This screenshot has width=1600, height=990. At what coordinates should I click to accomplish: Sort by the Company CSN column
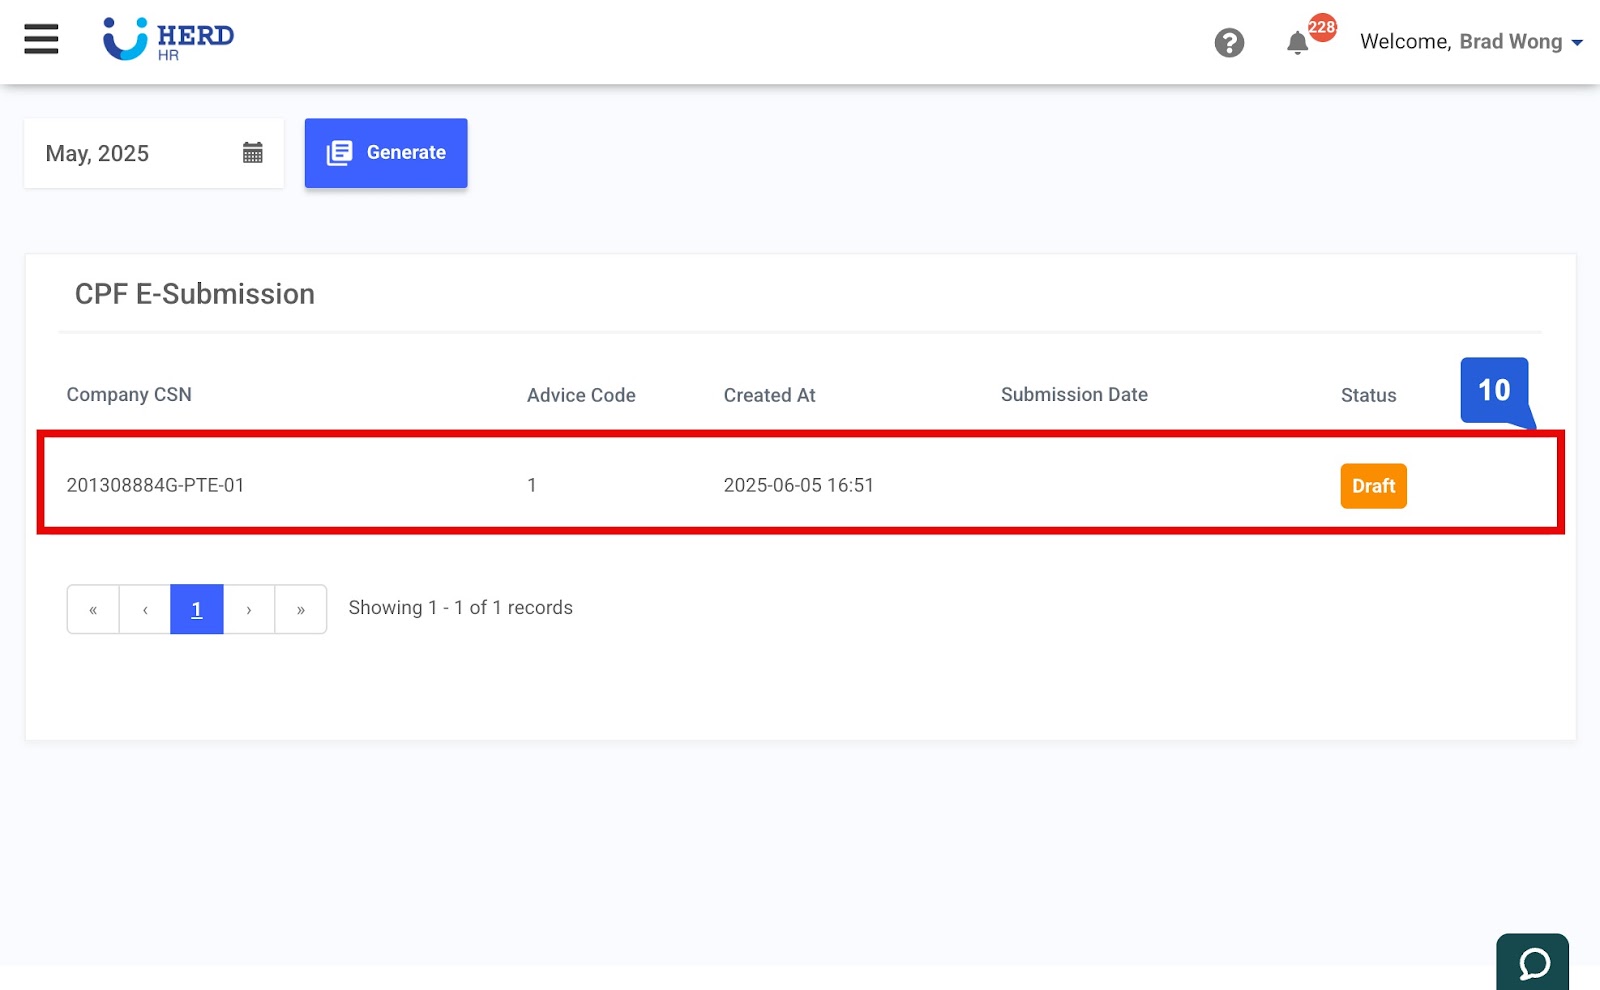pos(128,394)
